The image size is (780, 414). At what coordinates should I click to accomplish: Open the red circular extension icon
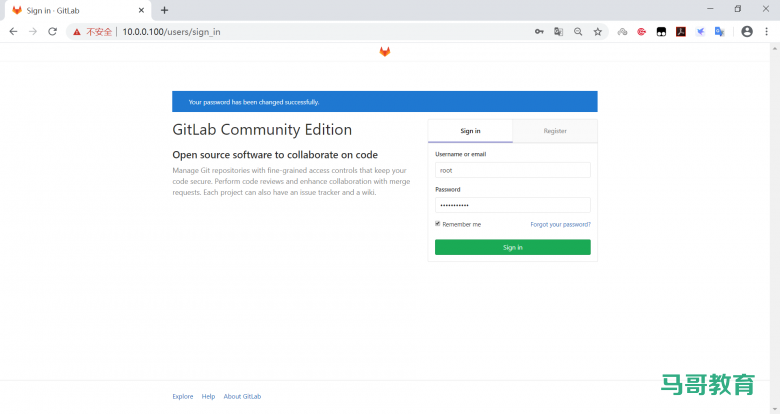coord(642,31)
